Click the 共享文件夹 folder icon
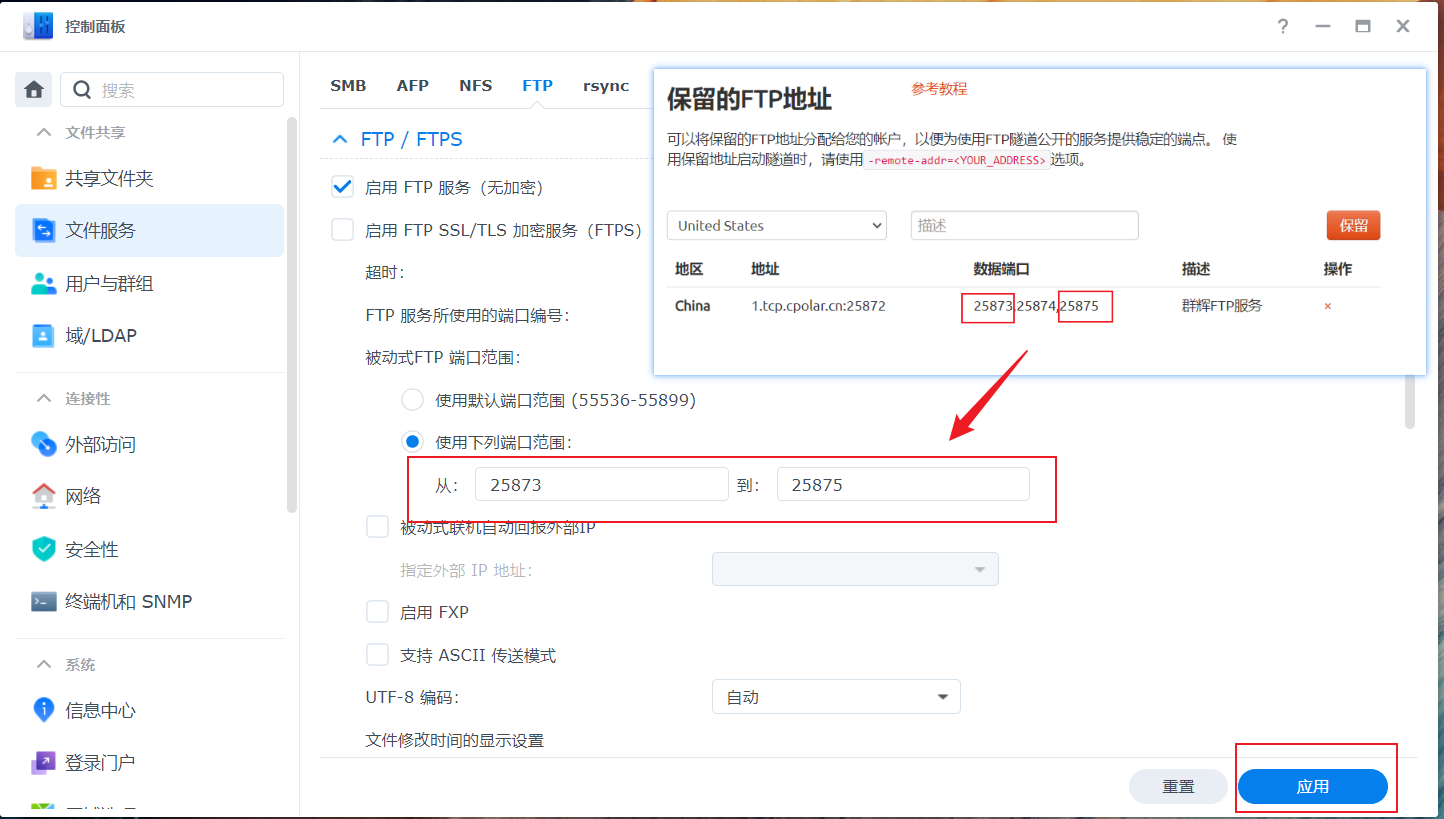Viewport: 1444px width, 819px height. pos(44,178)
